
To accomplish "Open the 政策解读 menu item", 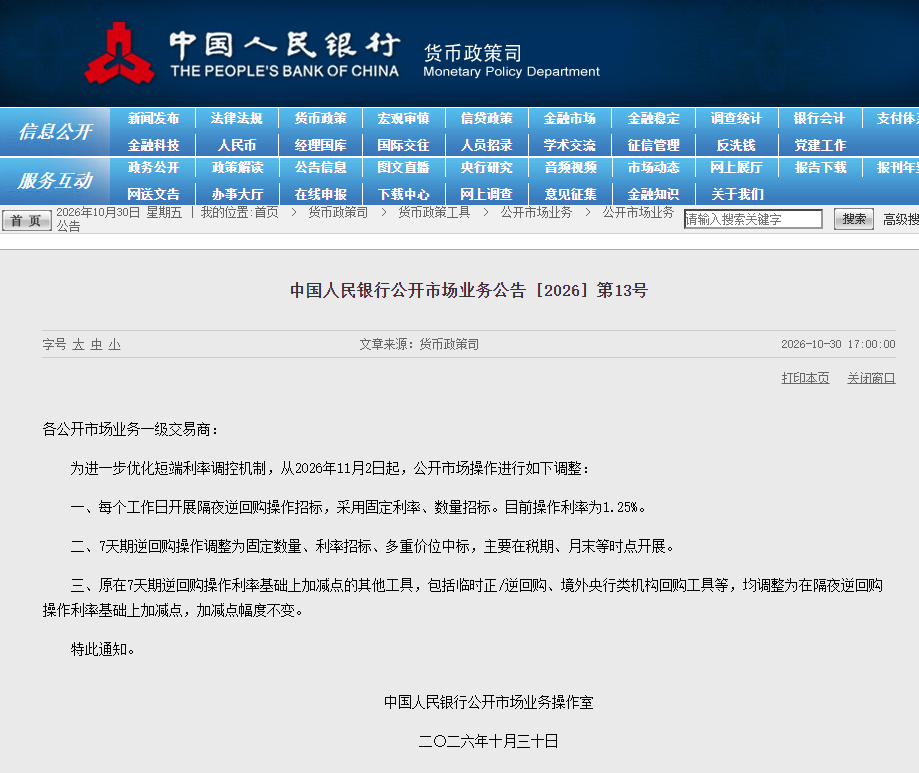I will [237, 168].
